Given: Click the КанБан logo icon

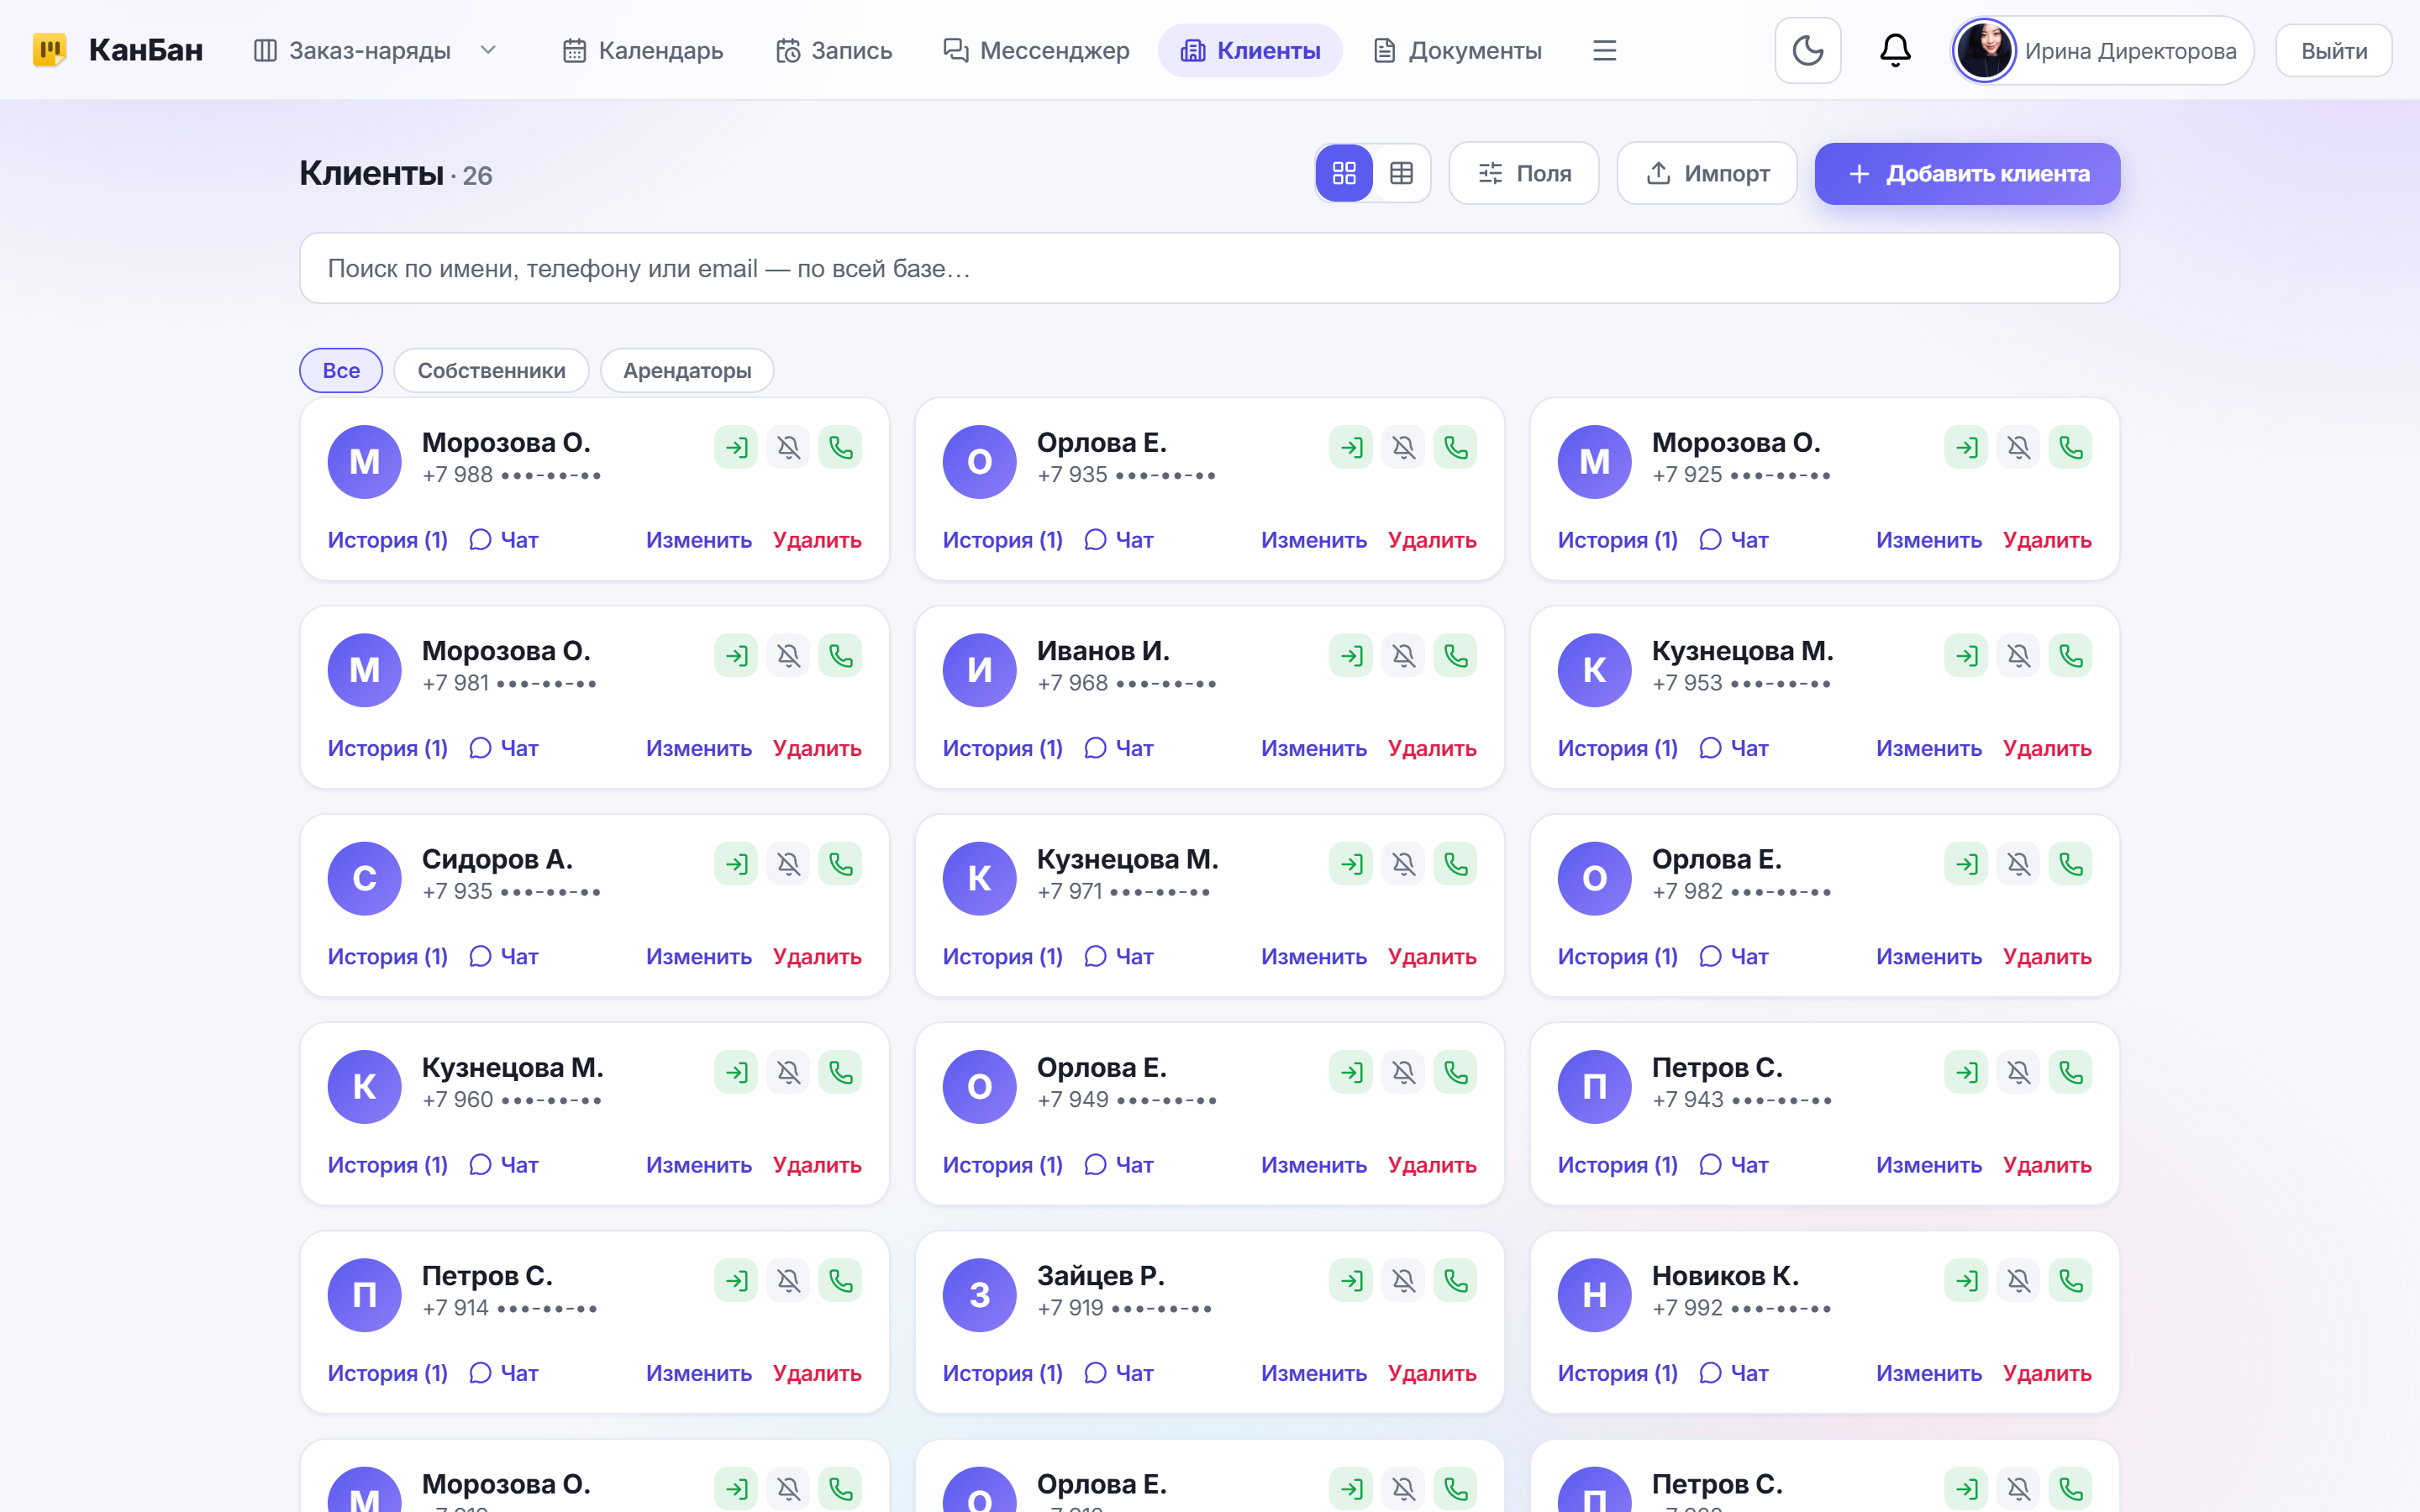Looking at the screenshot, I should click(49, 50).
